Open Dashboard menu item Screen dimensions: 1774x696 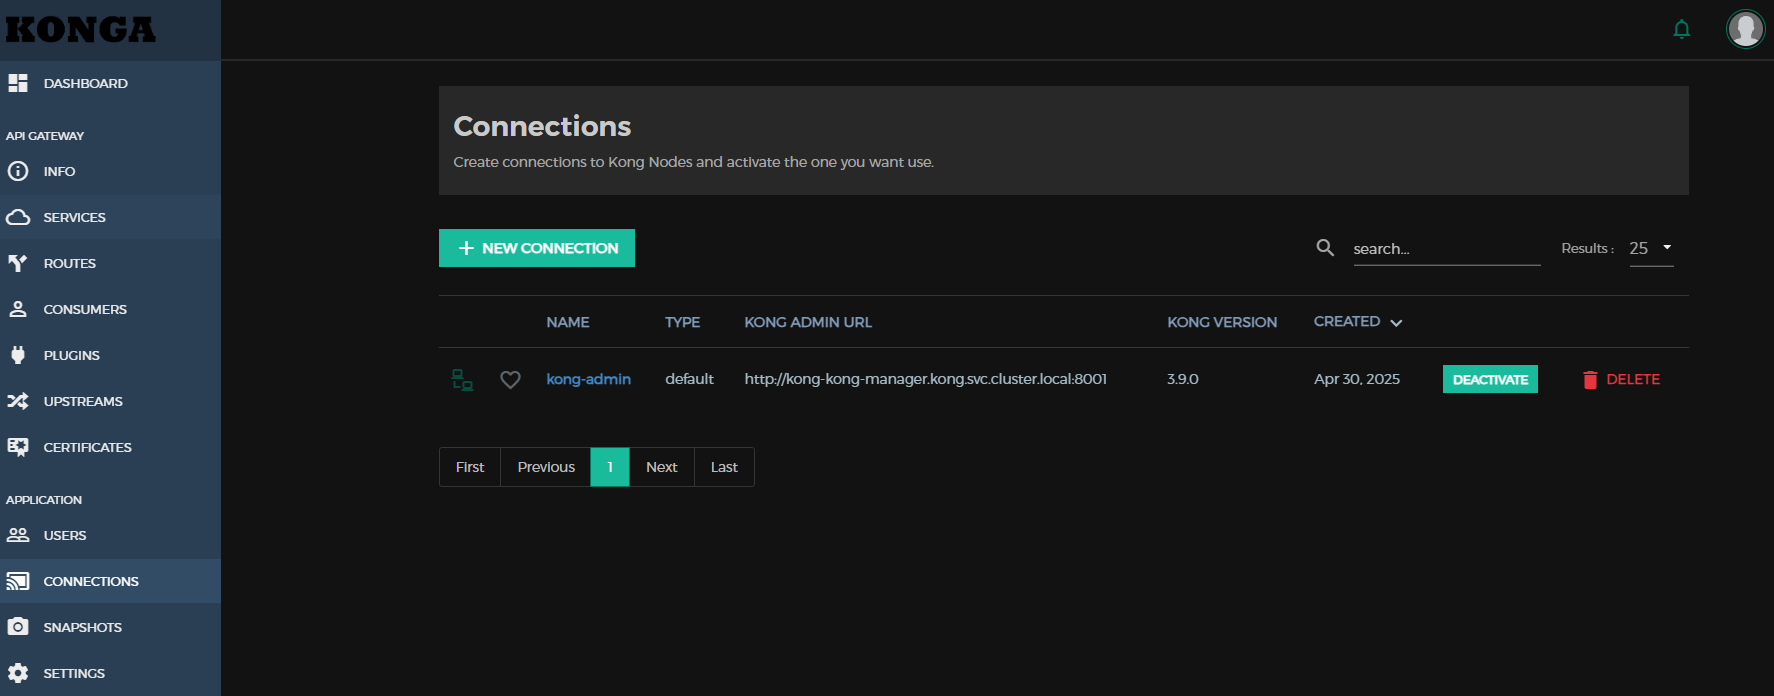click(x=110, y=83)
